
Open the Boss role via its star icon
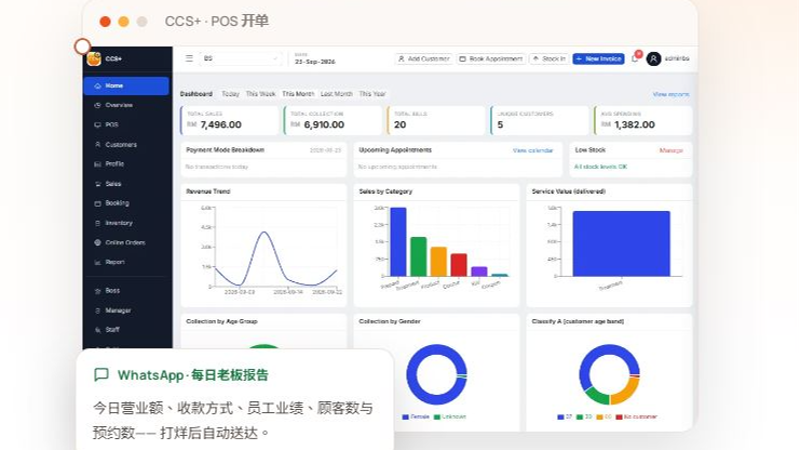[x=97, y=291]
